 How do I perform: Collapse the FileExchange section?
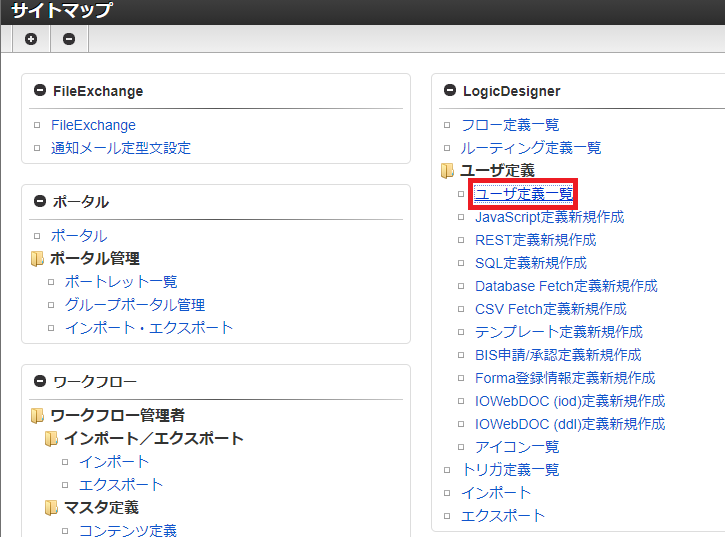pos(40,90)
